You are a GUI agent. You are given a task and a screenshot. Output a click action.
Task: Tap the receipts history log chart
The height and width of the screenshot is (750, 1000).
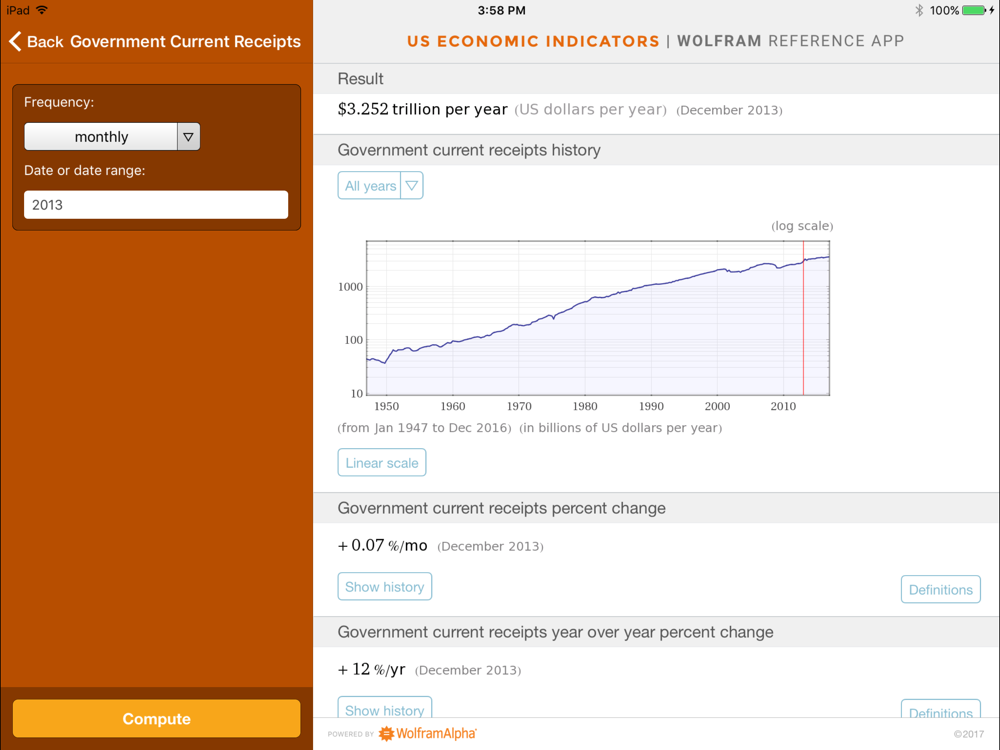tap(598, 318)
